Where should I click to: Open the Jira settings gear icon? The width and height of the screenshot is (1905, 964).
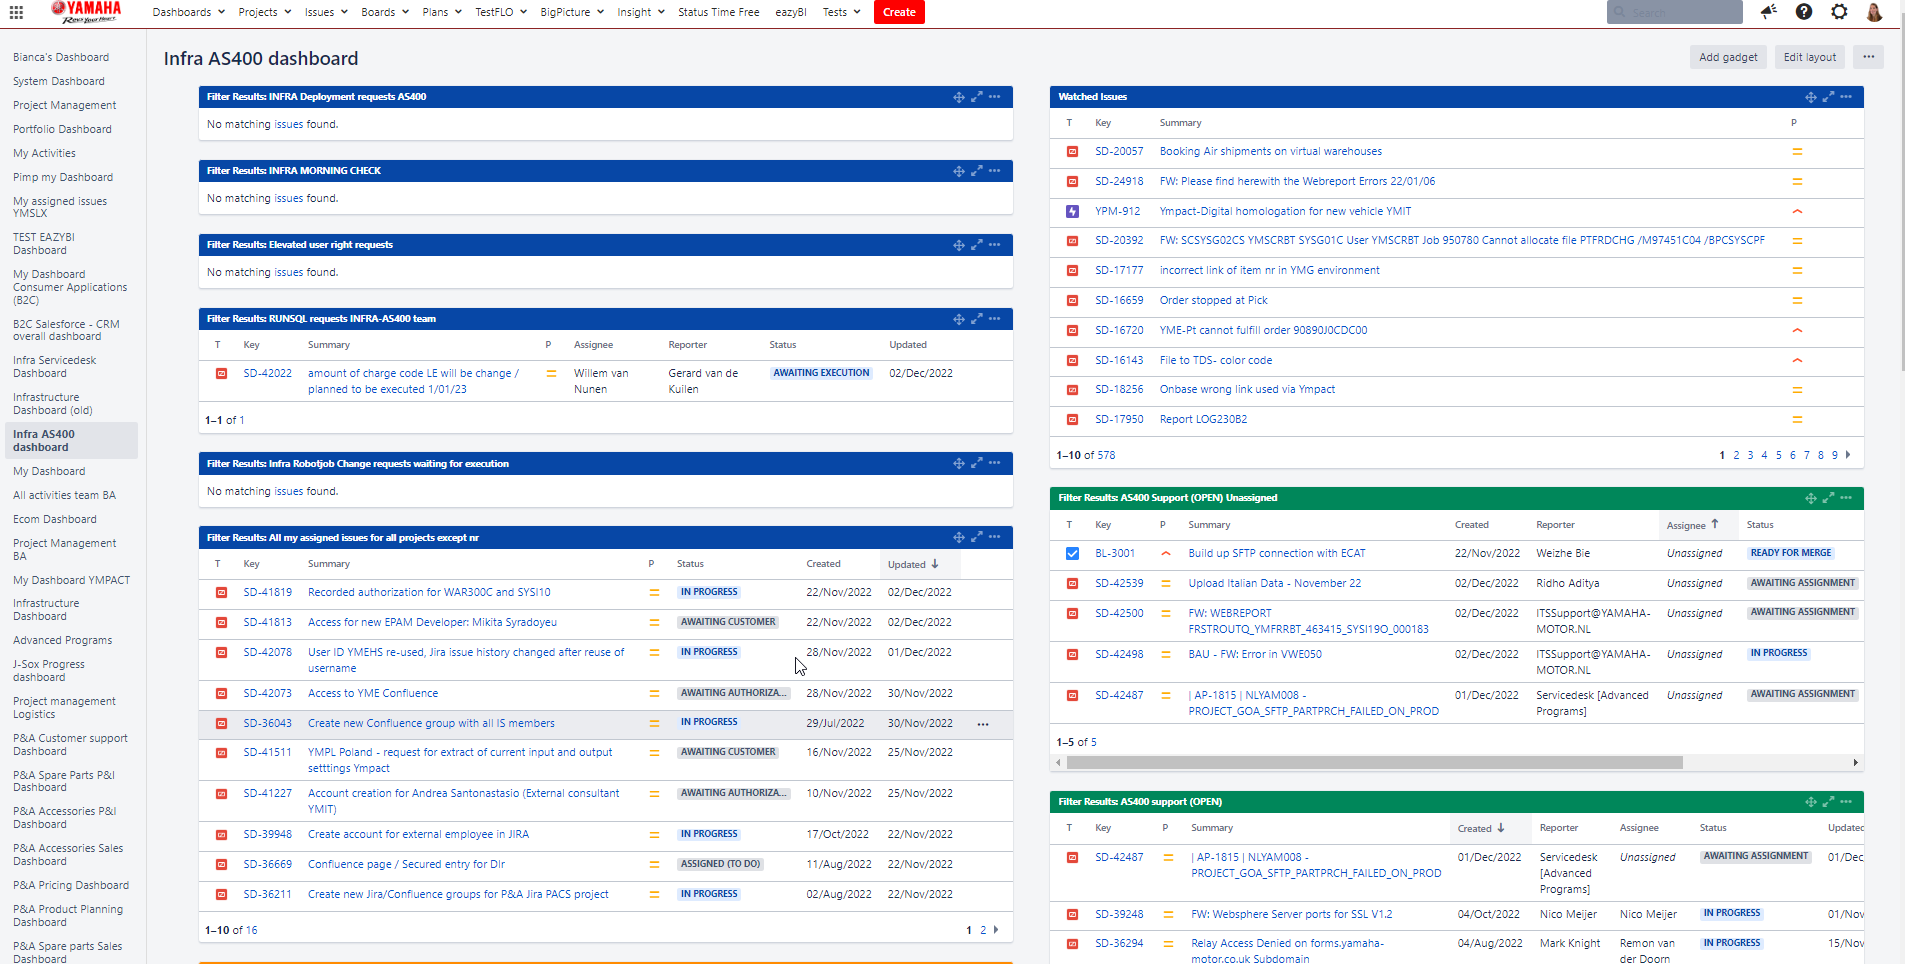[1839, 12]
